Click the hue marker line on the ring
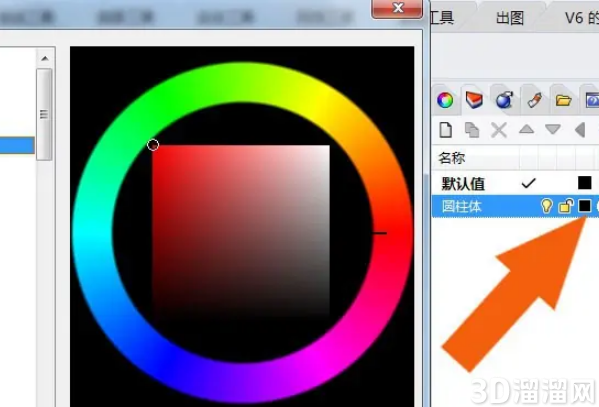599x407 pixels. click(380, 233)
